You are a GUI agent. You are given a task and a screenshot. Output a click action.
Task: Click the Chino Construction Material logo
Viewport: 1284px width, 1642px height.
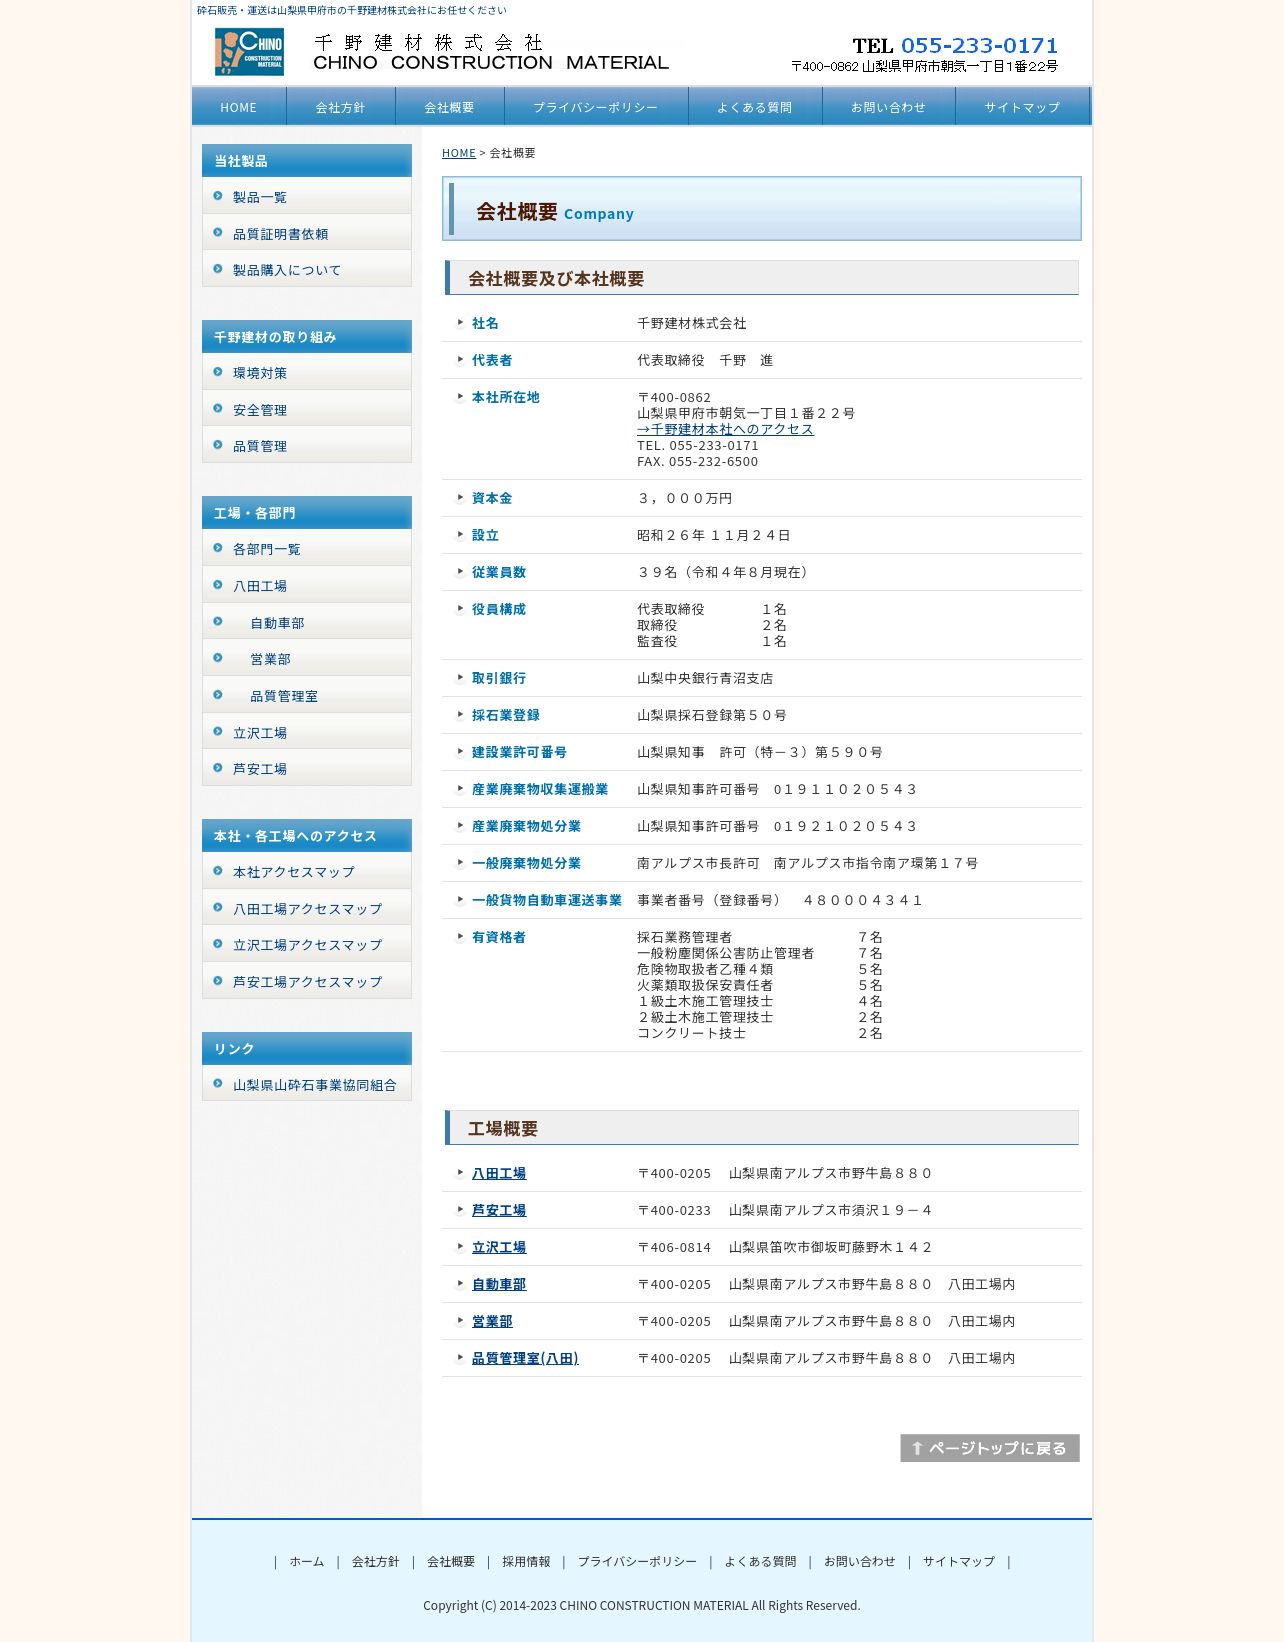click(249, 51)
